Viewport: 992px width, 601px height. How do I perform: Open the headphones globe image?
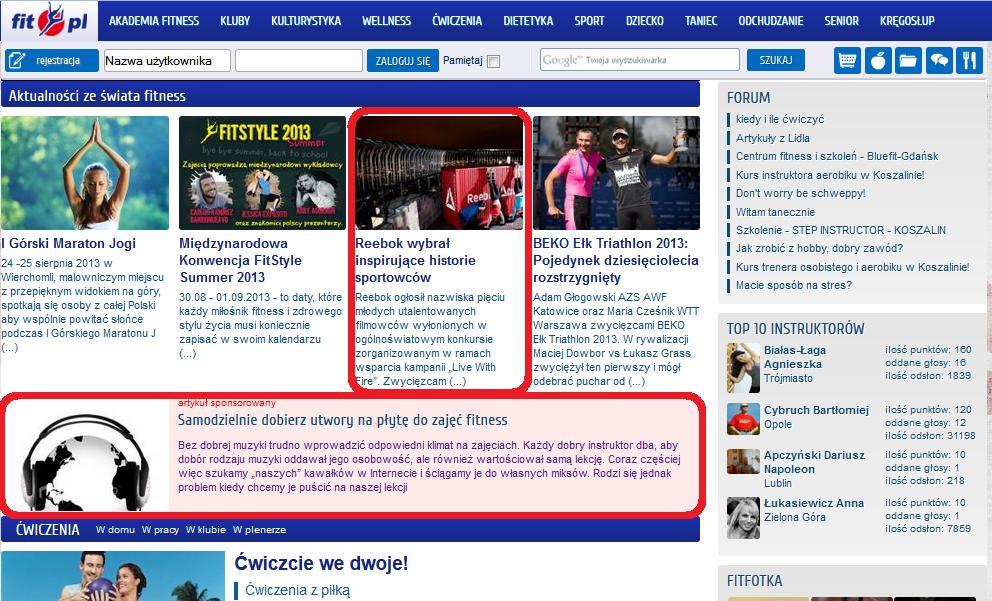point(87,458)
